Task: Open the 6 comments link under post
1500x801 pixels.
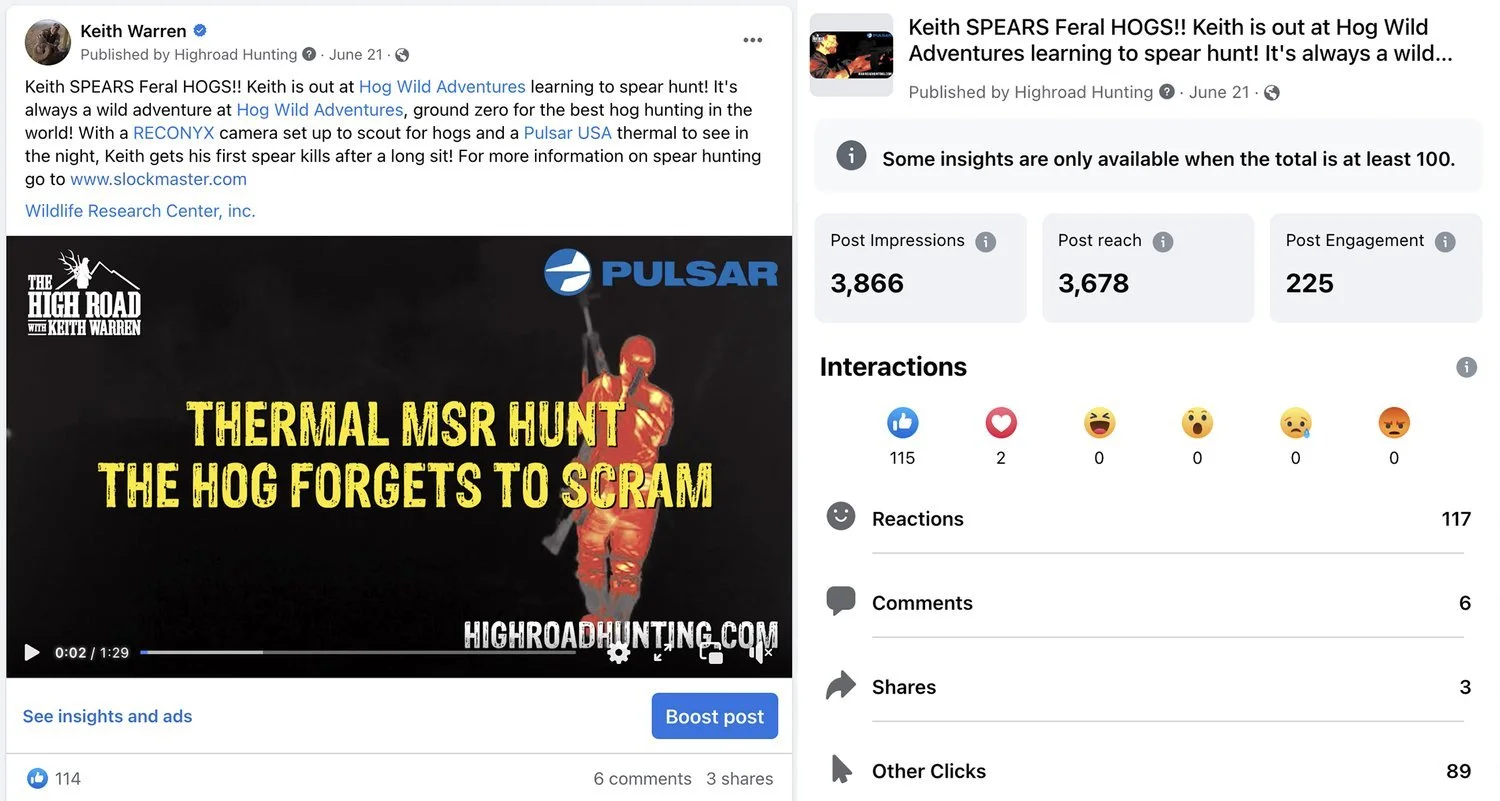Action: tap(642, 778)
